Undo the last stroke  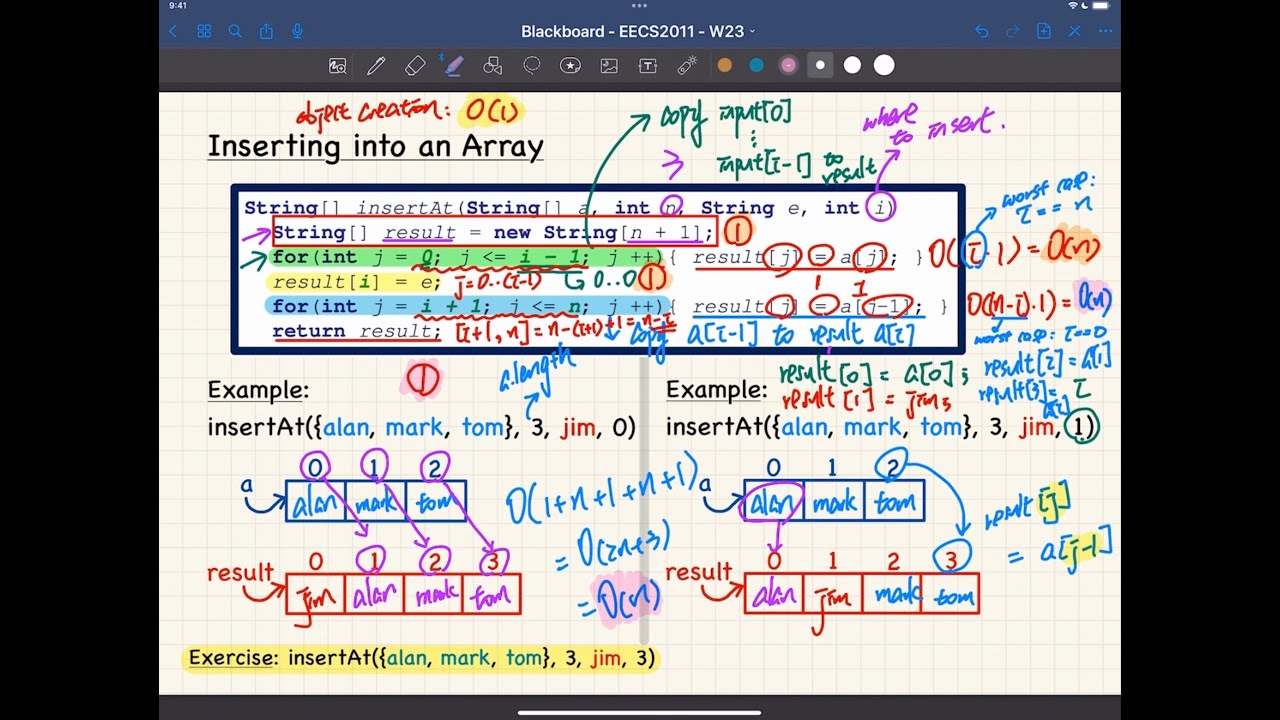point(981,31)
